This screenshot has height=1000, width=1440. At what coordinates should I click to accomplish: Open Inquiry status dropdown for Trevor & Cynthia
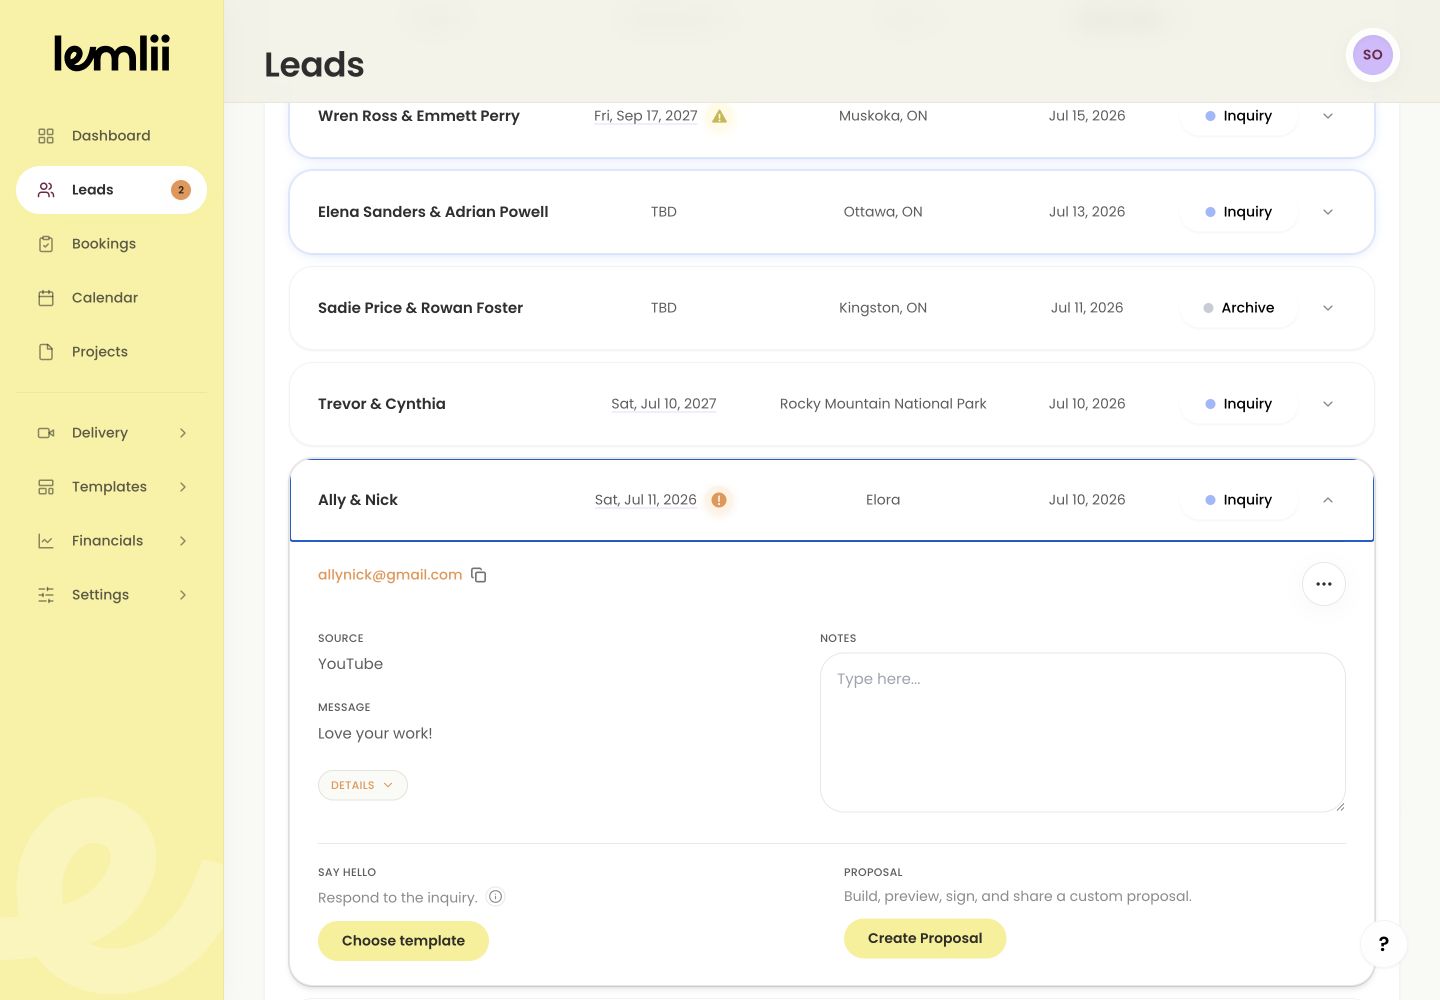[x=1239, y=404]
